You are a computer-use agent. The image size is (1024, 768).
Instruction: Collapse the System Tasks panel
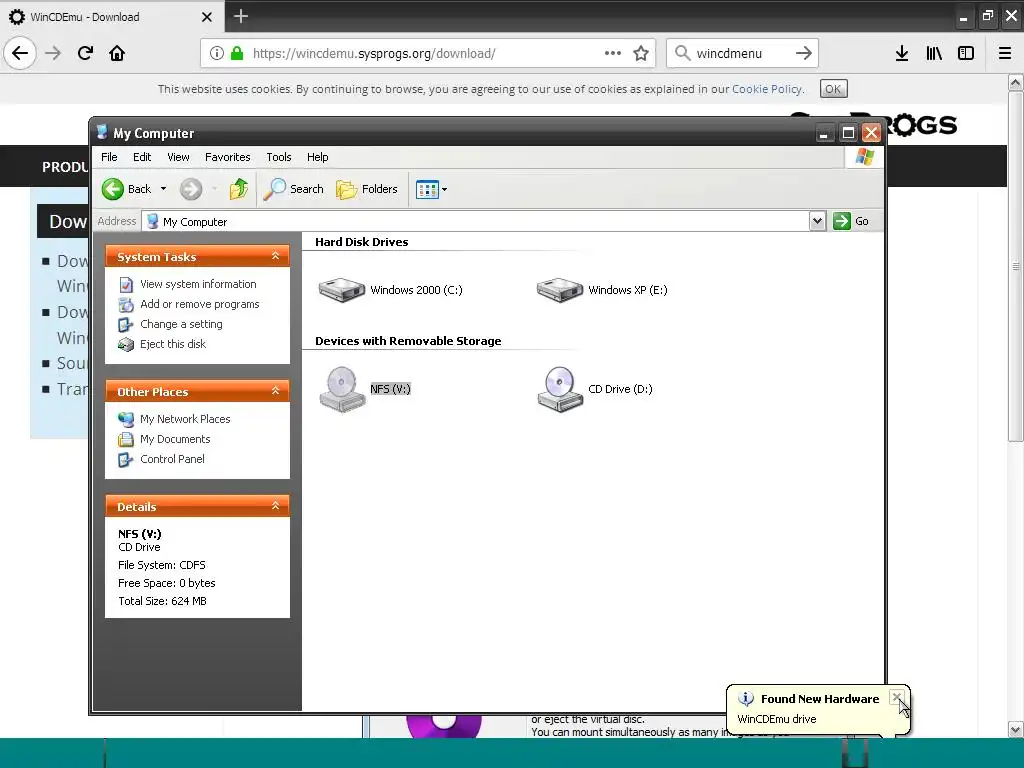275,256
